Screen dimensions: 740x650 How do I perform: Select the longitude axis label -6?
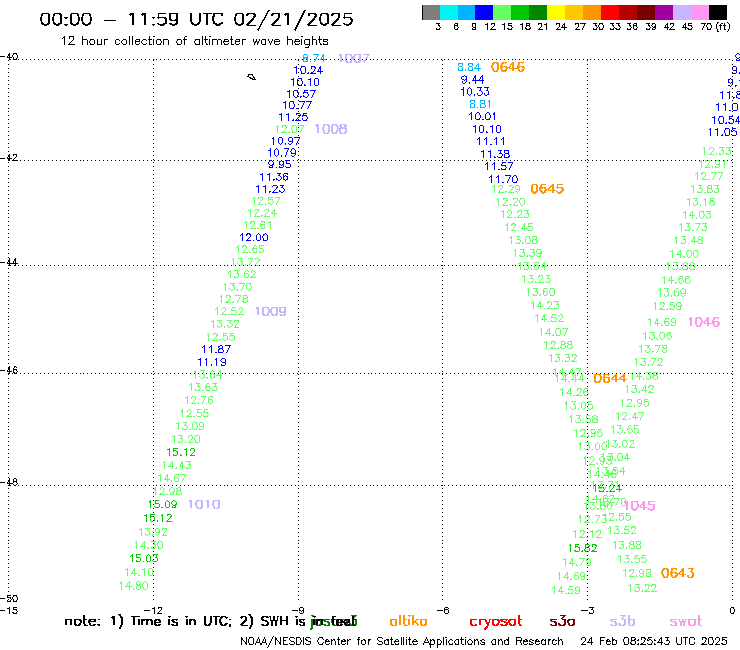pyautogui.click(x=442, y=610)
